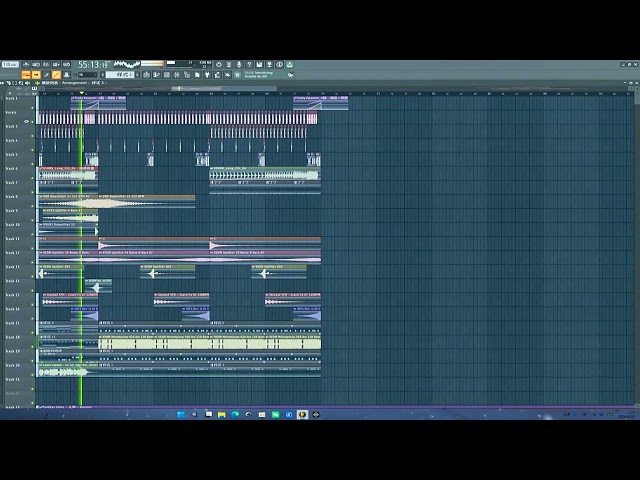This screenshot has width=640, height=480.
Task: Mute Track 3 via its green dot
Action: click(33, 136)
